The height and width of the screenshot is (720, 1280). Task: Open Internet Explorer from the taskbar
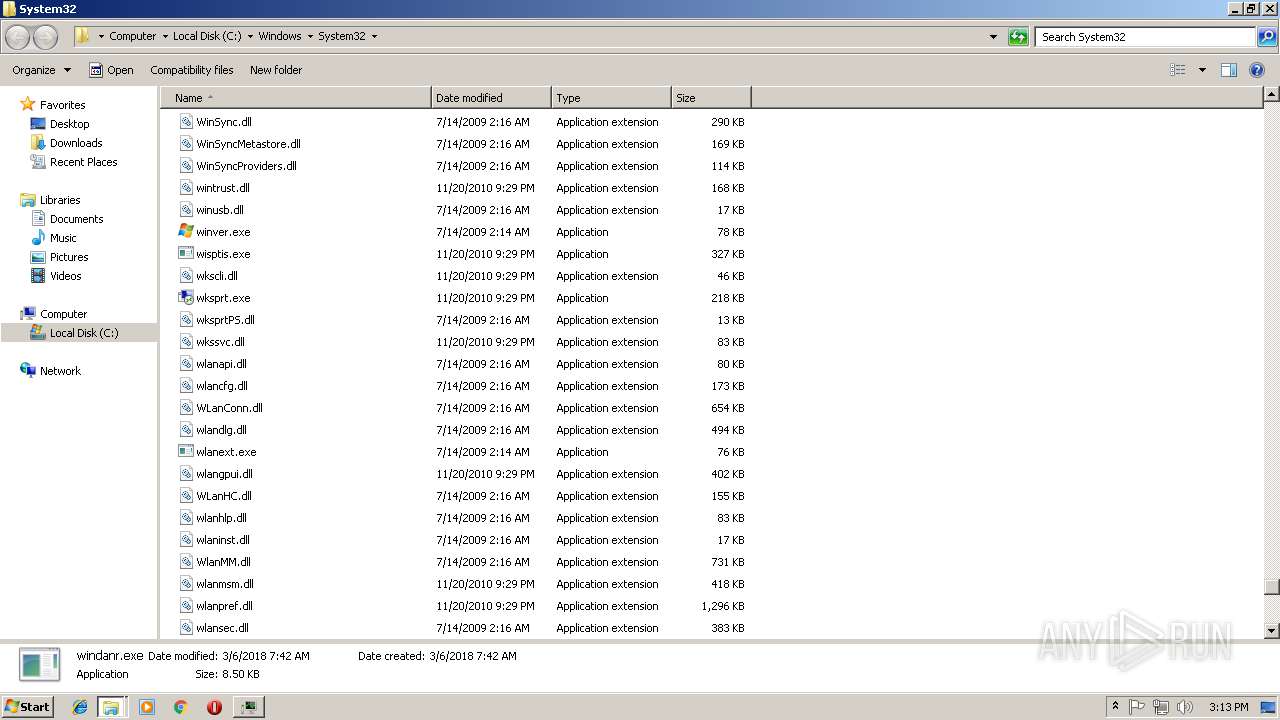pos(80,707)
